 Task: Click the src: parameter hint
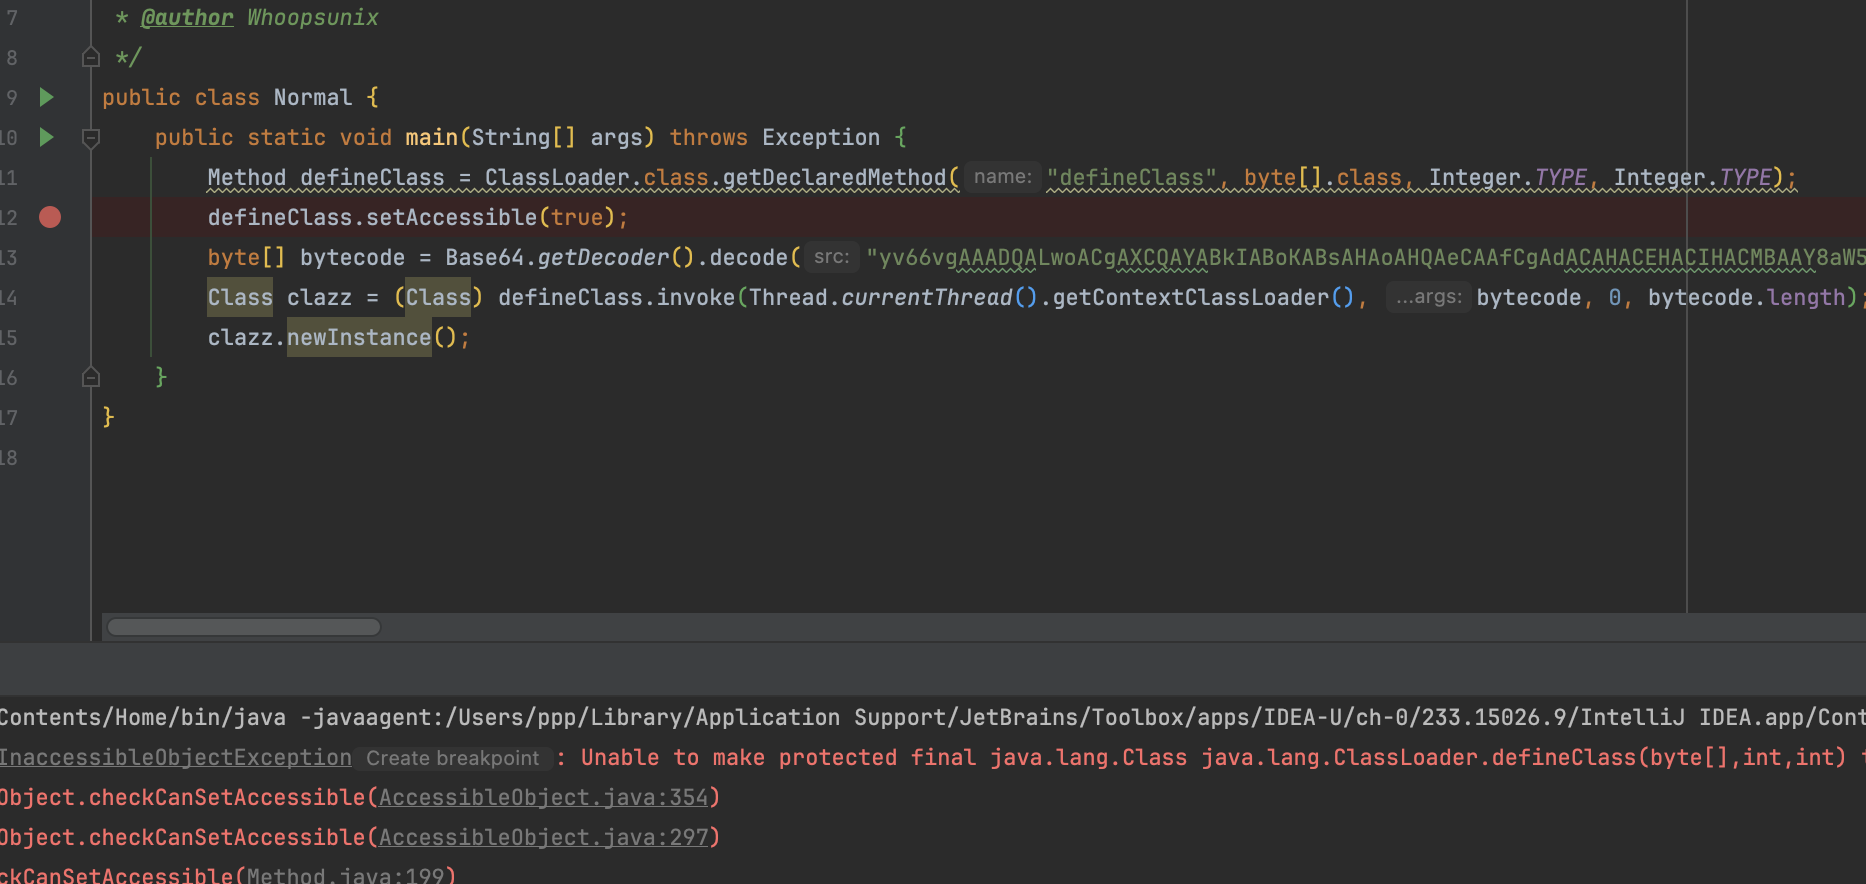pos(832,257)
